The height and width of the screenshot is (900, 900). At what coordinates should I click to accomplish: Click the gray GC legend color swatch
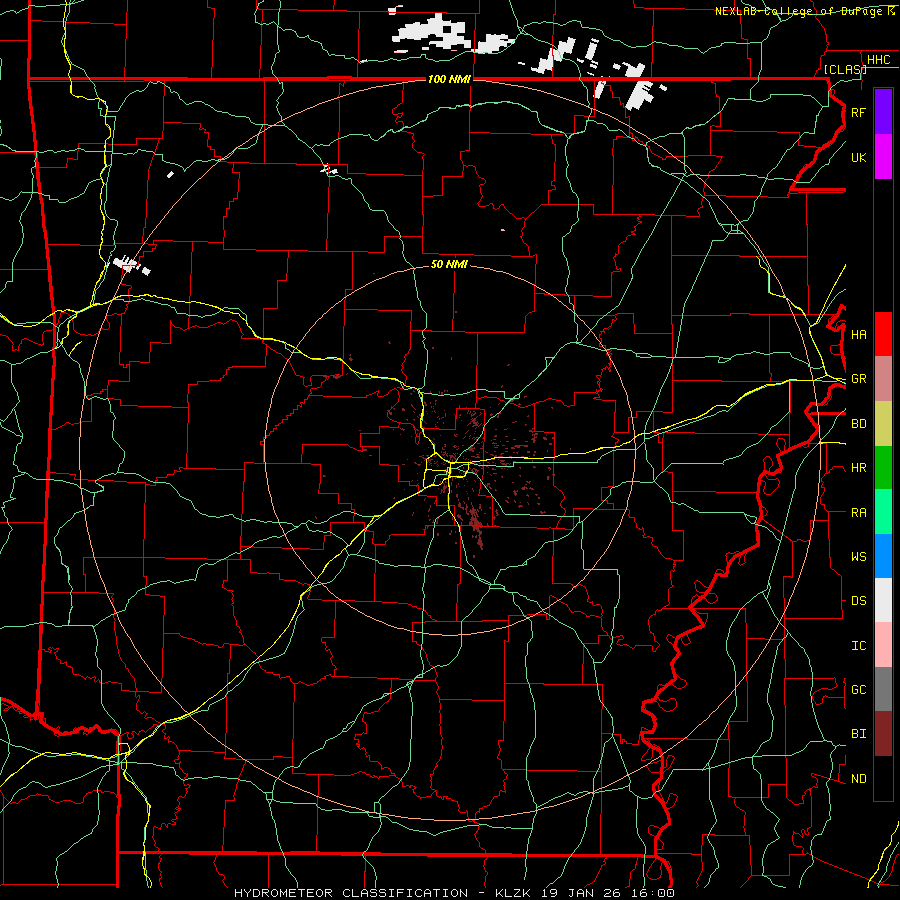point(883,689)
